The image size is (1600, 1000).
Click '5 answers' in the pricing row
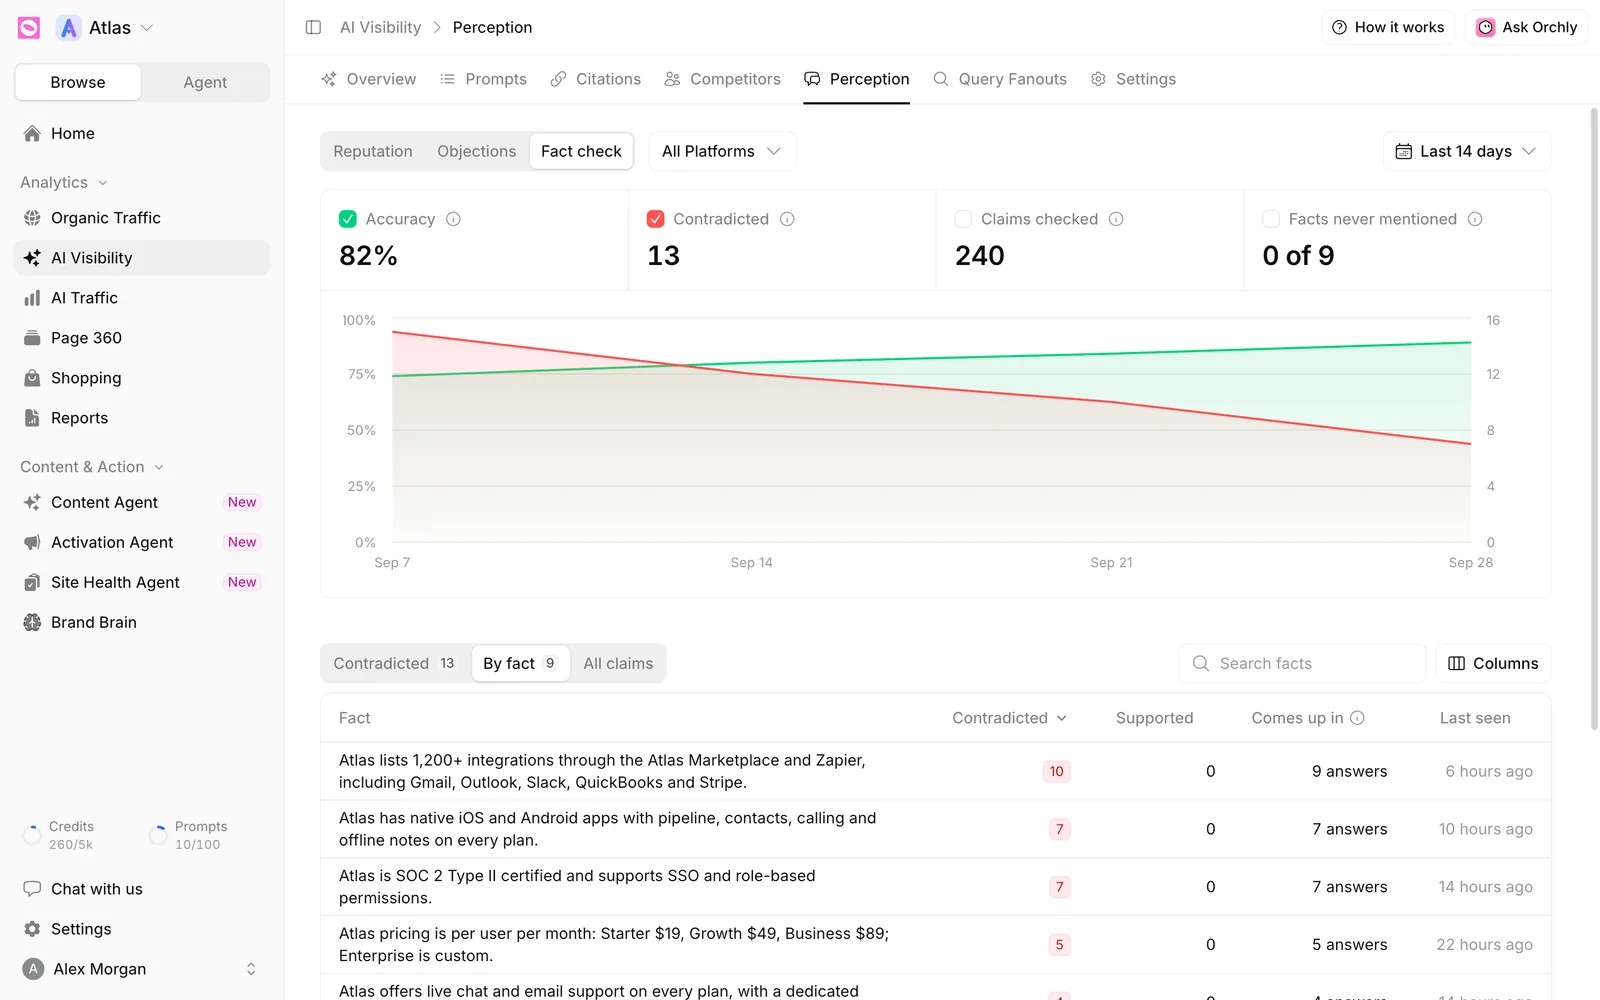pos(1350,945)
